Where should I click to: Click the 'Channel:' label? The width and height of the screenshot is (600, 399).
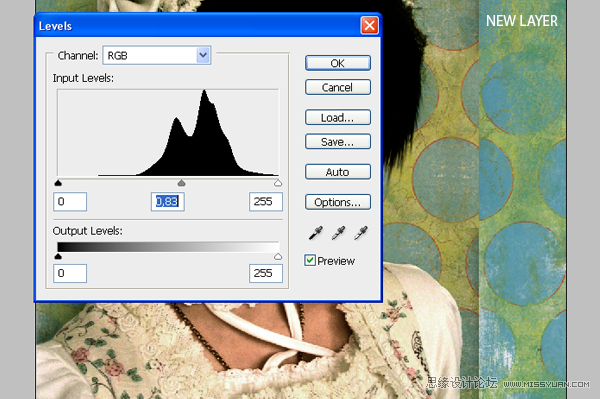click(78, 56)
